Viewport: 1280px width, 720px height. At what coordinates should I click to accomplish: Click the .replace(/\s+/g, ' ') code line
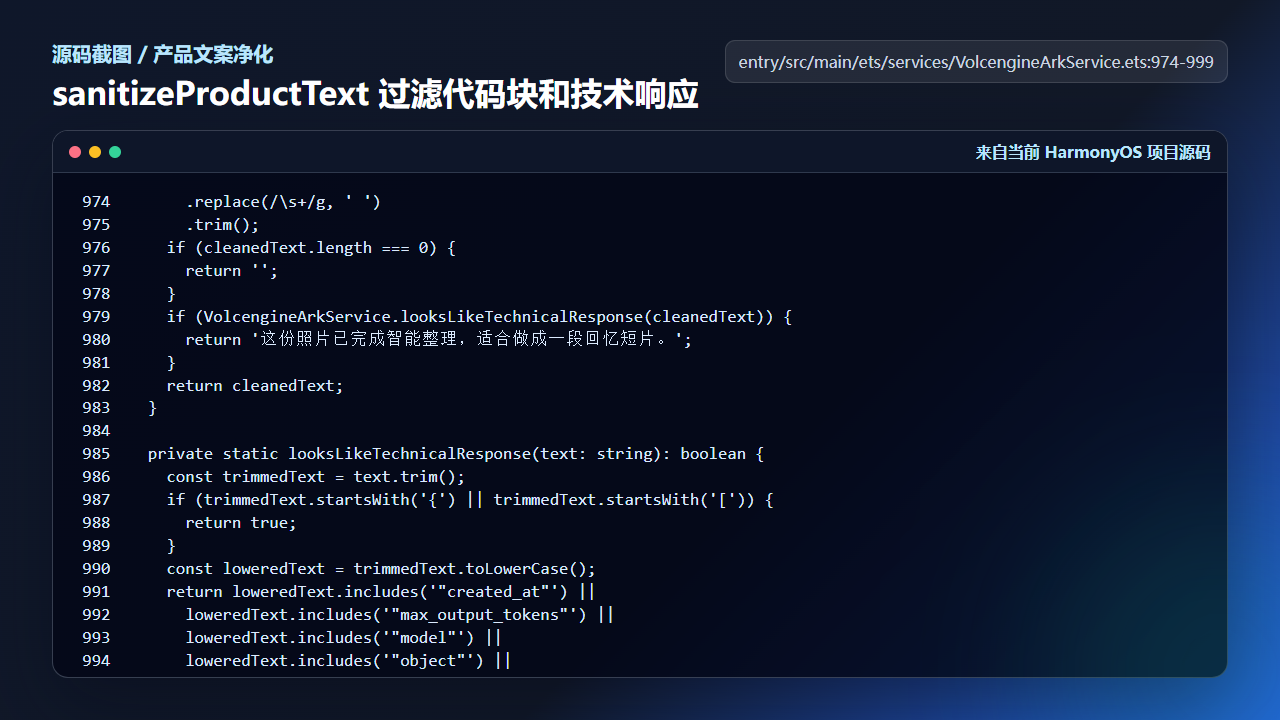click(x=283, y=202)
